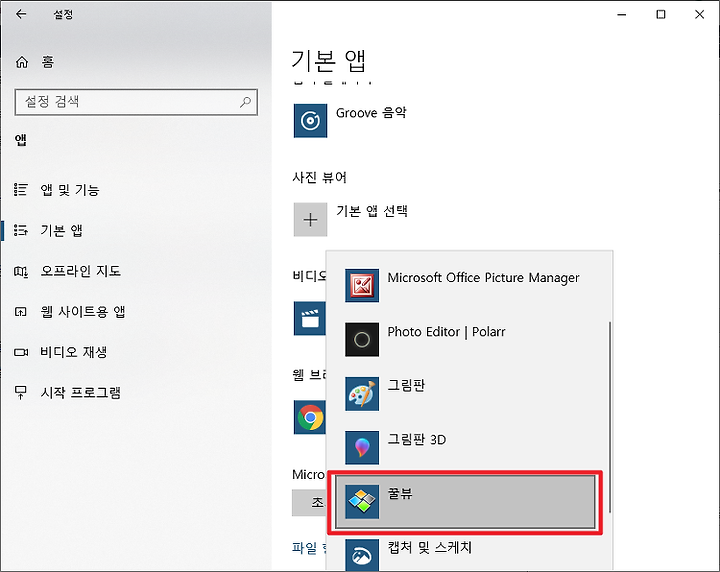The height and width of the screenshot is (572, 720).
Task: Select 꿀뷰 as the photo viewer
Action: (x=465, y=502)
